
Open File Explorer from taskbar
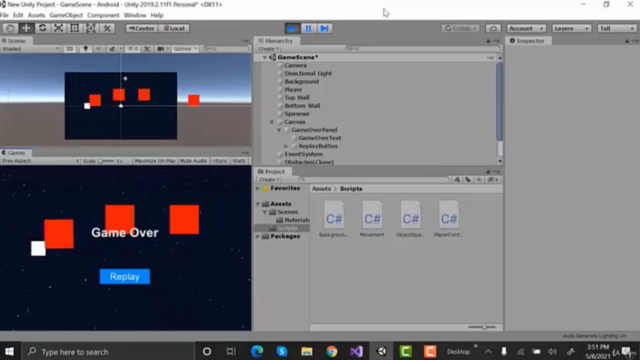307,351
